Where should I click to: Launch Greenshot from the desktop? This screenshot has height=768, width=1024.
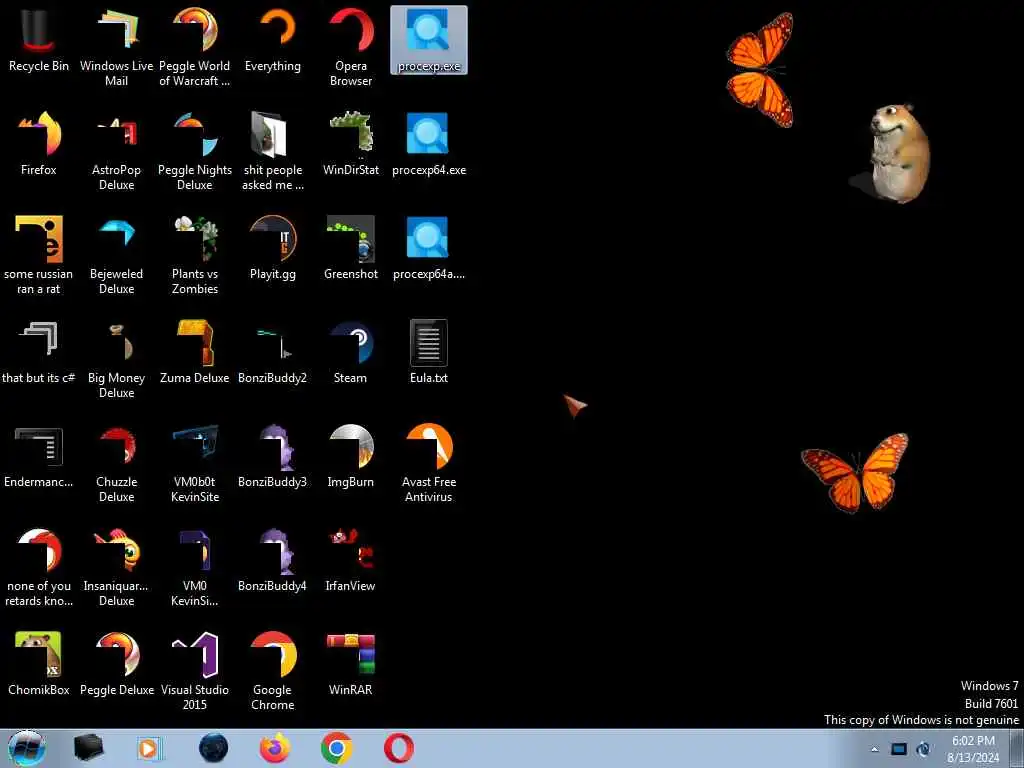[351, 248]
